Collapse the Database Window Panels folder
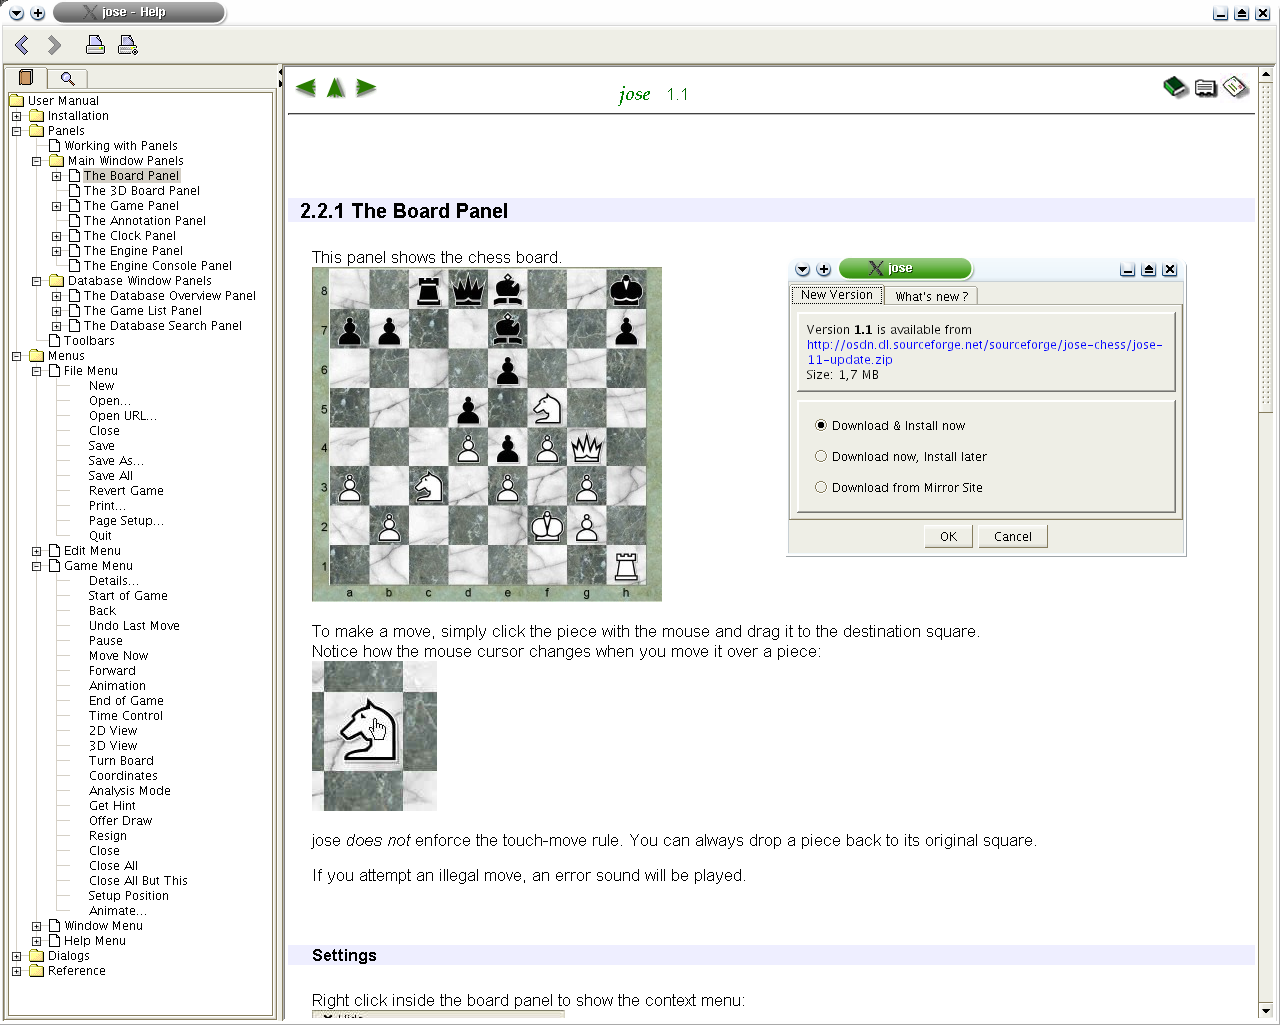The width and height of the screenshot is (1280, 1025). (x=37, y=281)
